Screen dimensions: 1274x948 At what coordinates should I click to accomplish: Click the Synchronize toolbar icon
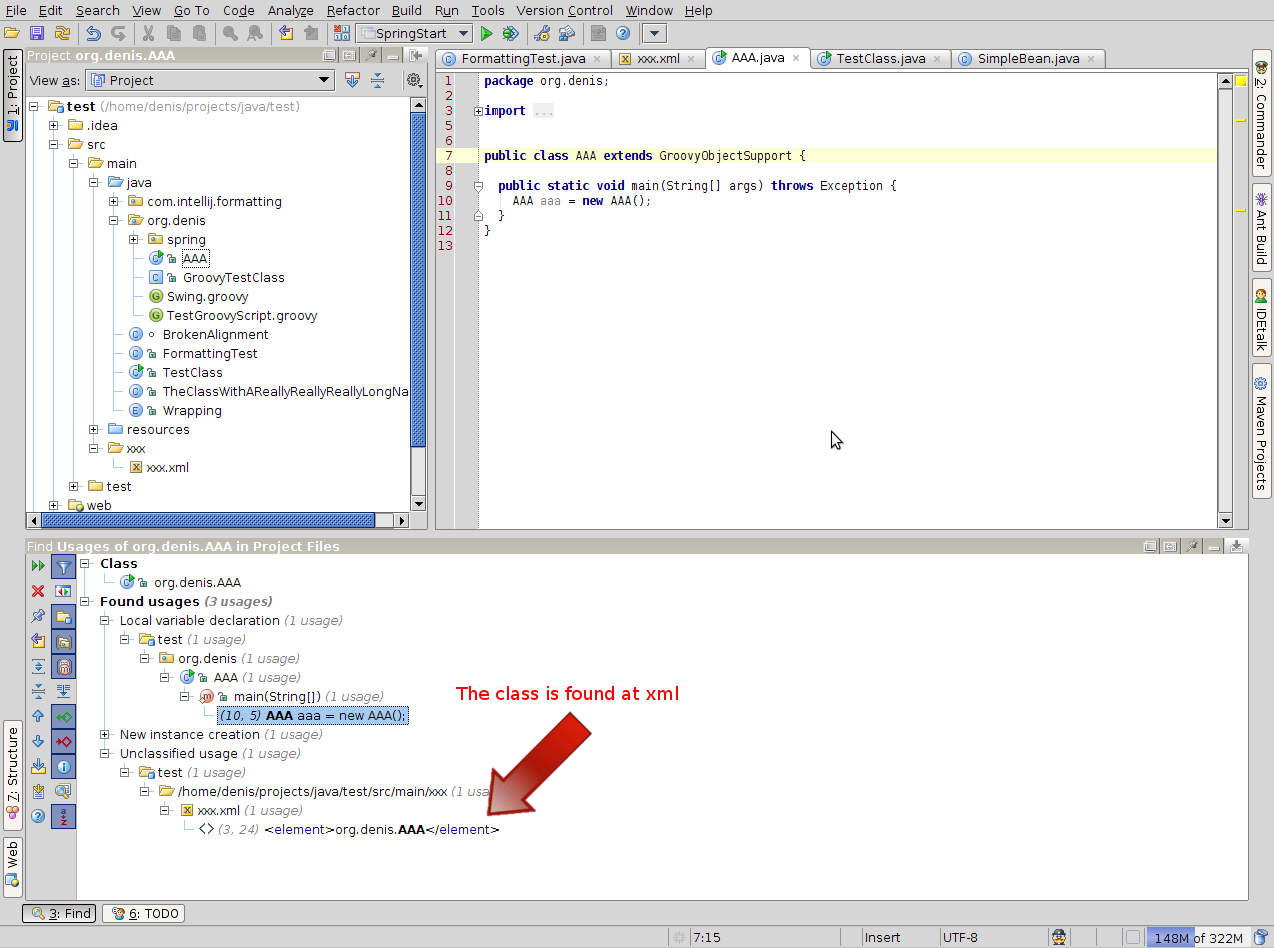[62, 33]
